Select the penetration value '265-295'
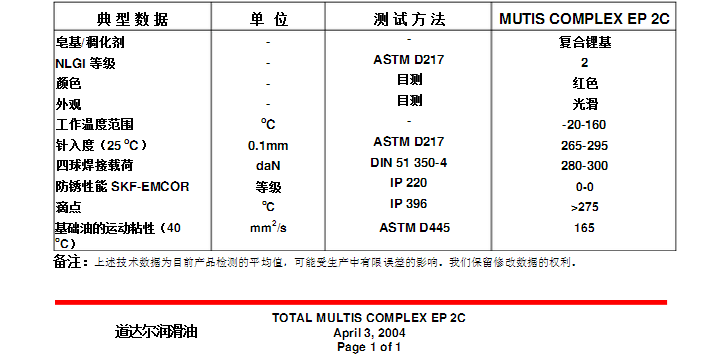Screen dimensions: 721x362 click(x=584, y=146)
